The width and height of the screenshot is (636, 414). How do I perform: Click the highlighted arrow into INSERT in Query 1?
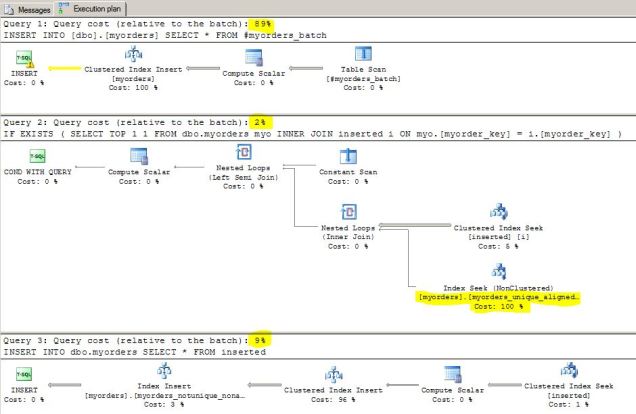[x=64, y=69]
